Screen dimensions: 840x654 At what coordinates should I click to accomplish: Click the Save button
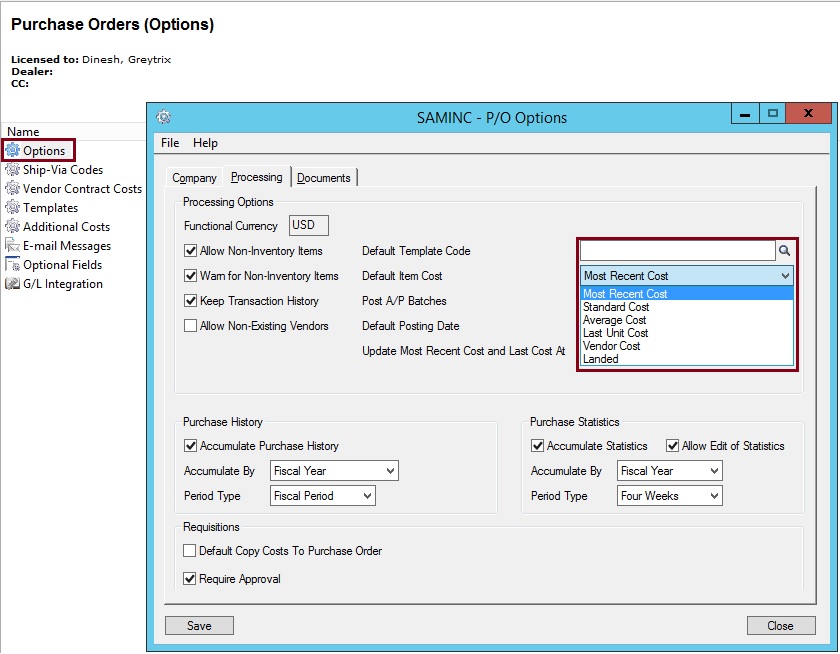tap(199, 626)
